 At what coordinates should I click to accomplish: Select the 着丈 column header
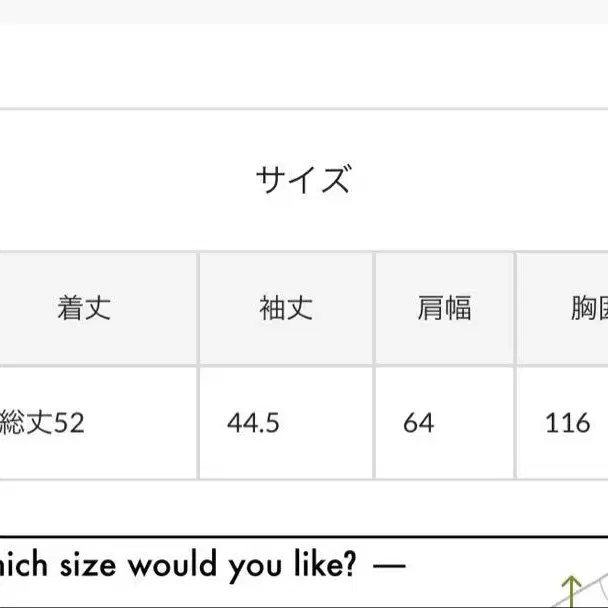(x=84, y=308)
